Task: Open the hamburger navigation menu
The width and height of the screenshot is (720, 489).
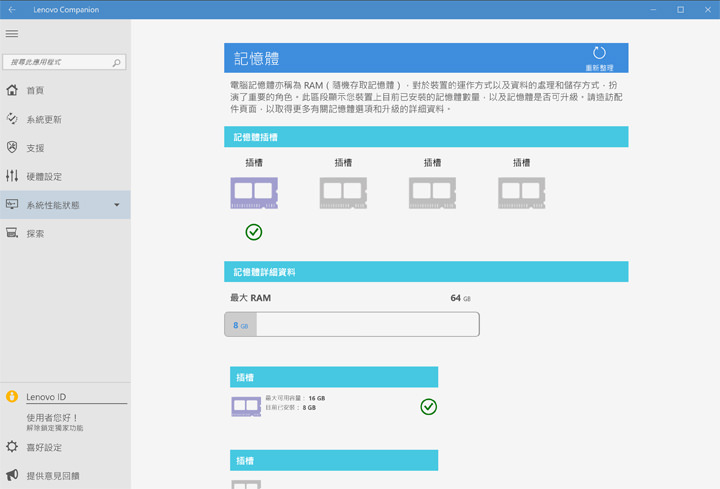Action: (12, 34)
